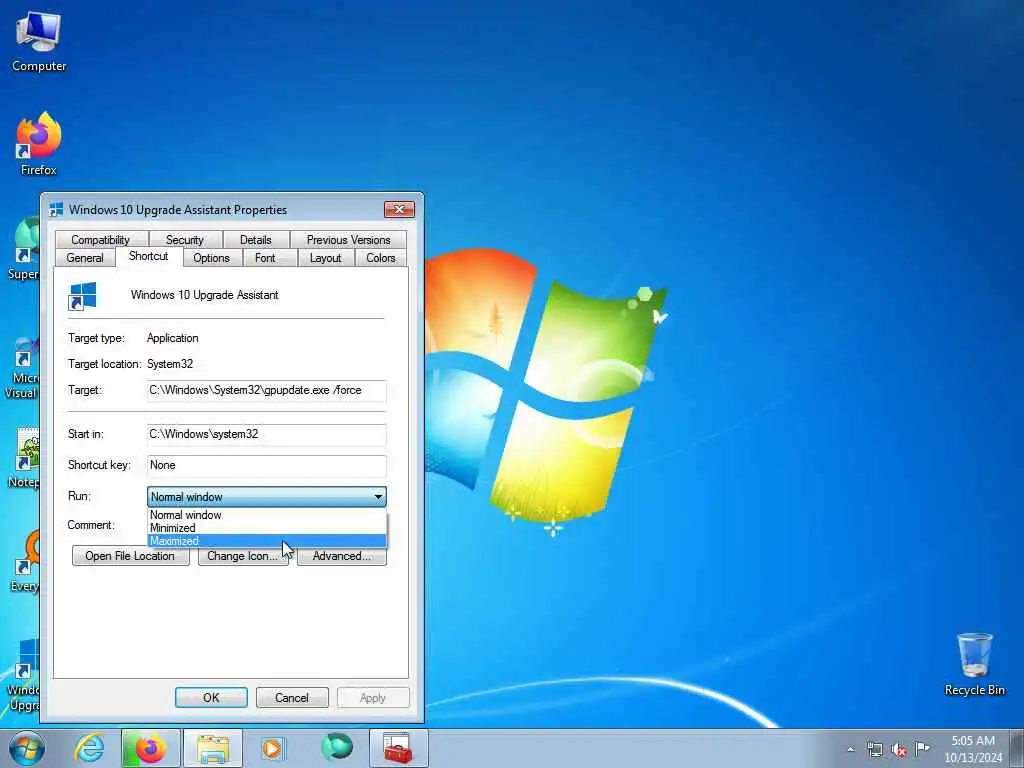
Task: Select the Windows Upgrade desktop shortcut
Action: [23, 675]
